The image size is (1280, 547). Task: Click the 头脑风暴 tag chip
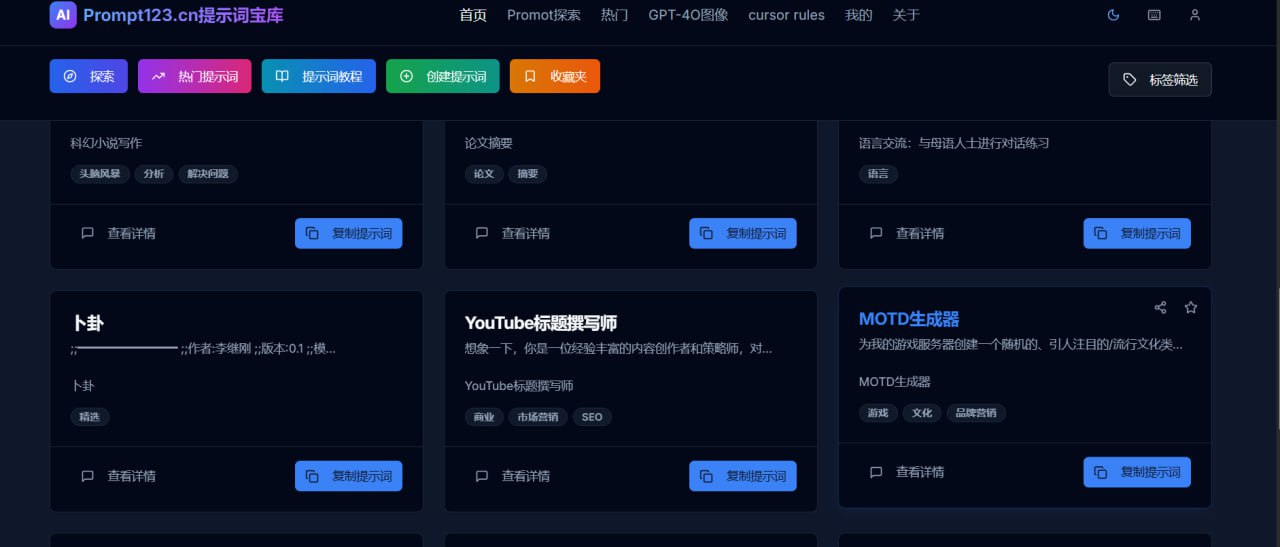(x=100, y=174)
